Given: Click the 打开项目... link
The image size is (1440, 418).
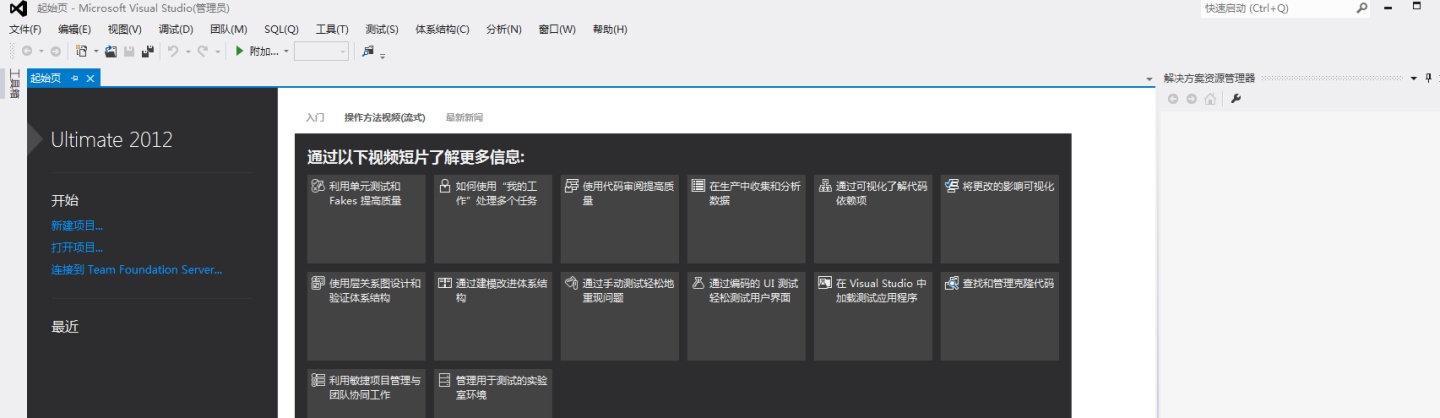Looking at the screenshot, I should (x=77, y=248).
